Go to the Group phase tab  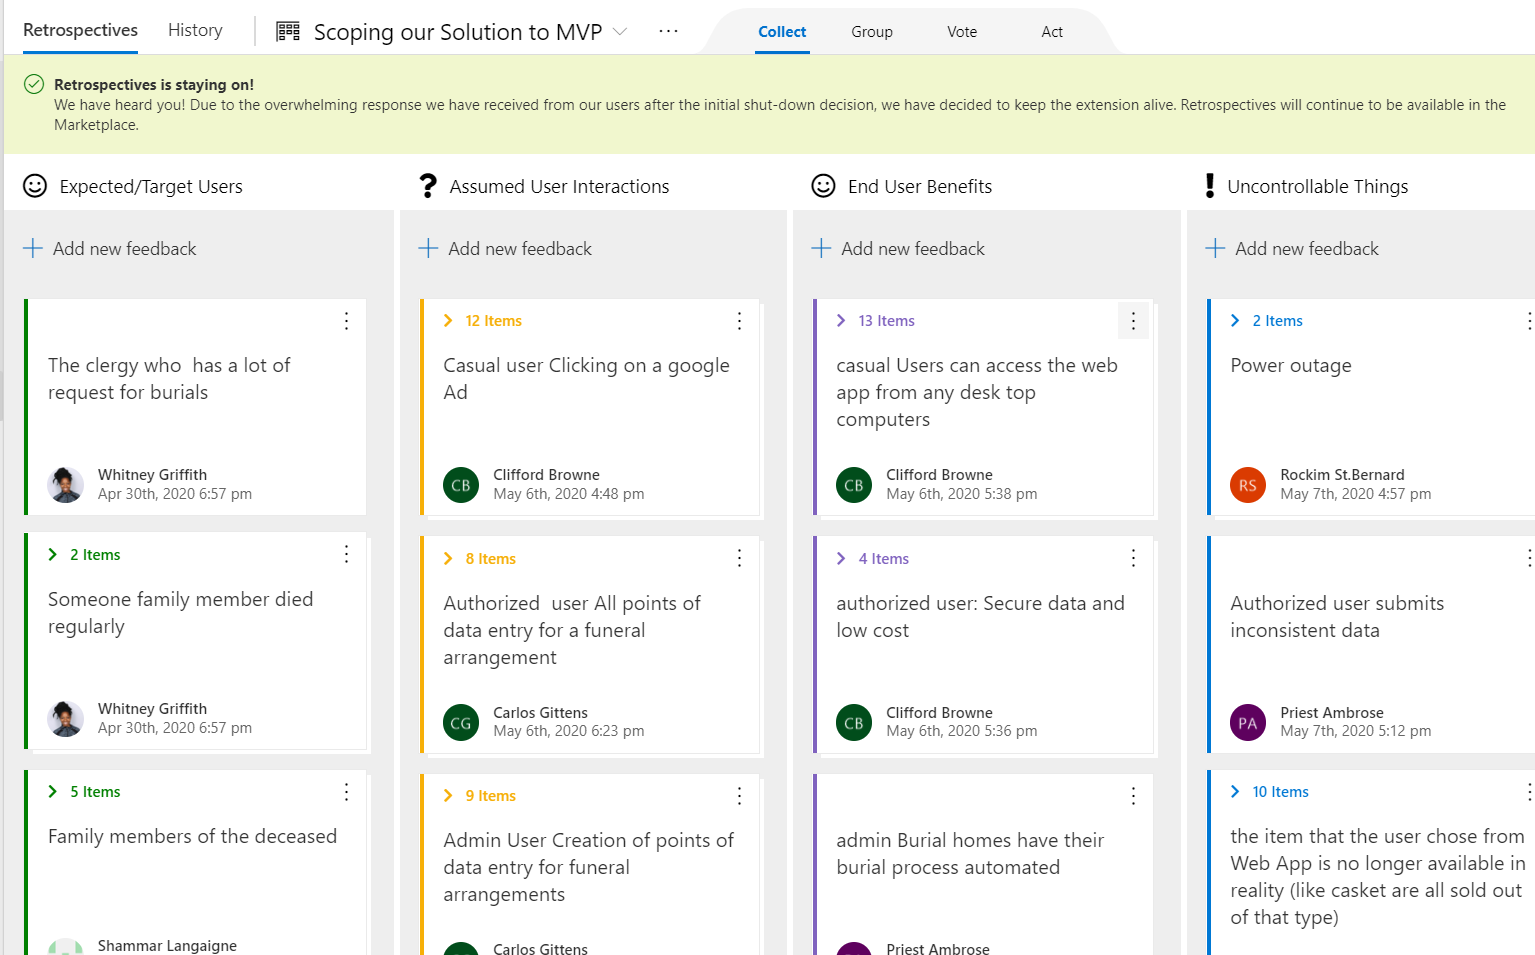tap(872, 32)
